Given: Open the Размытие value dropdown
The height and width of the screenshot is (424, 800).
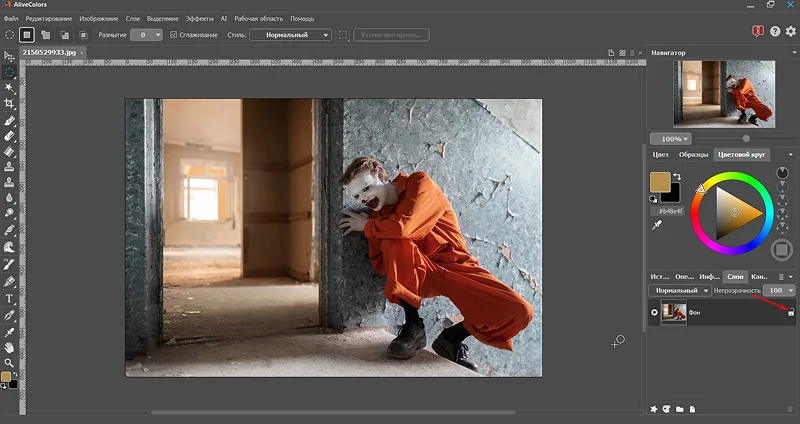Looking at the screenshot, I should coord(158,35).
